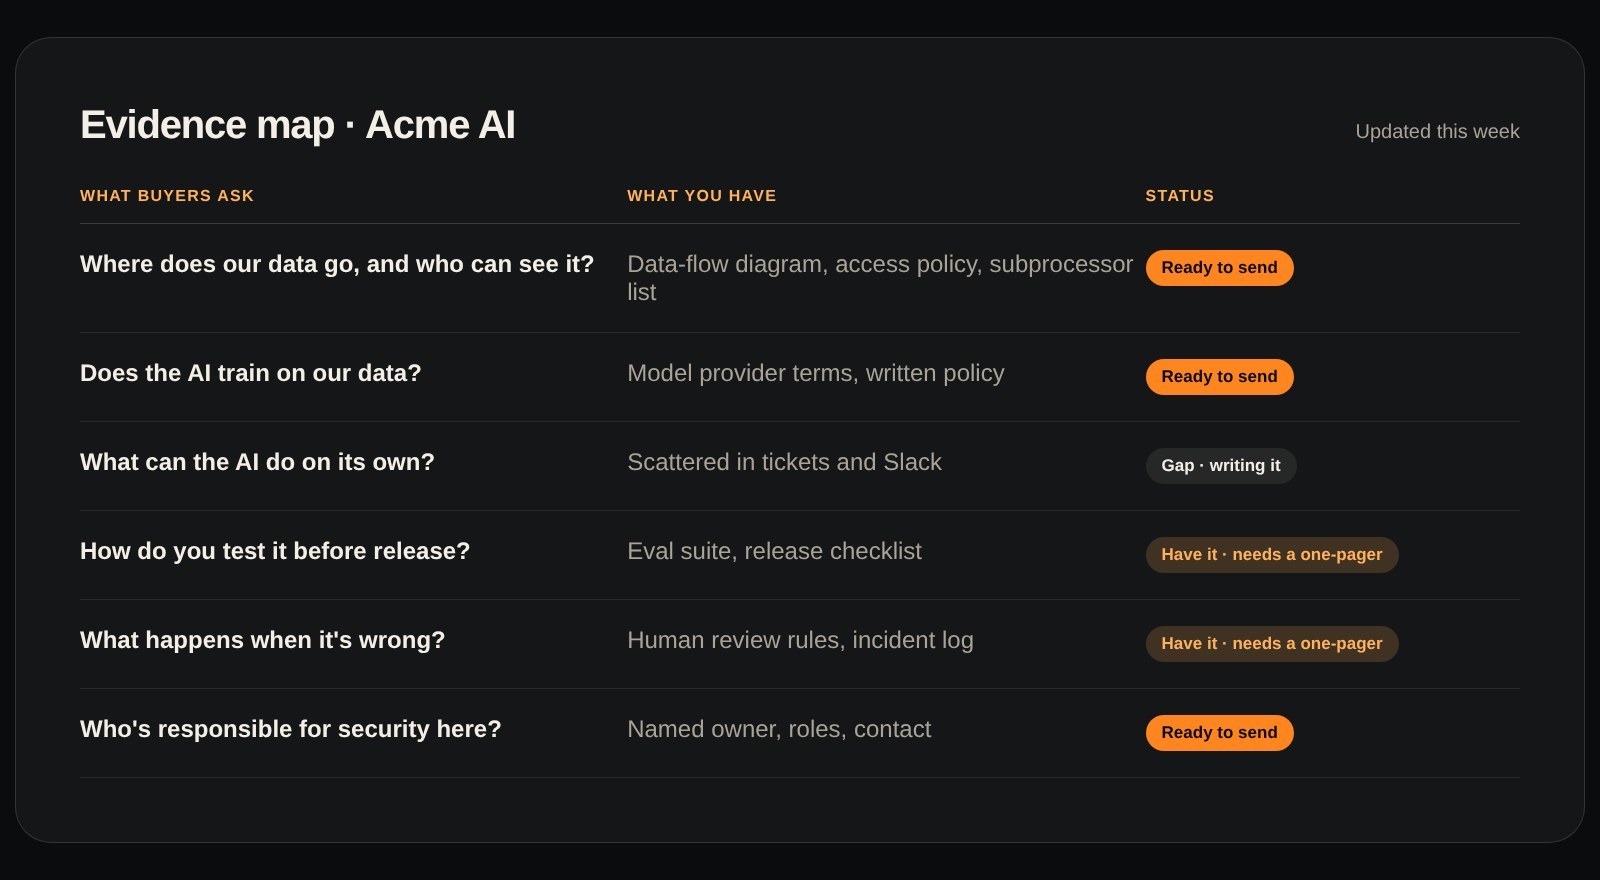Click one-pager badge in the release testing row
The height and width of the screenshot is (880, 1600).
(x=1272, y=555)
